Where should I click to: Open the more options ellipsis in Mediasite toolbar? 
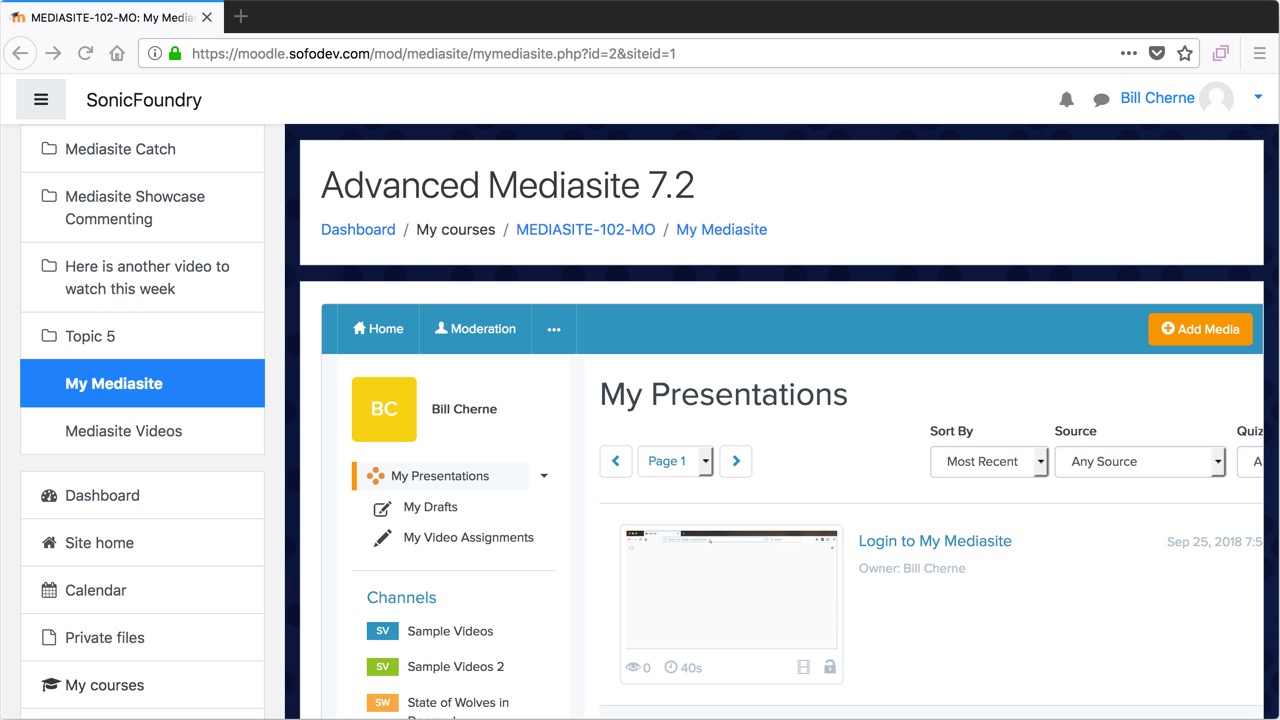(554, 329)
